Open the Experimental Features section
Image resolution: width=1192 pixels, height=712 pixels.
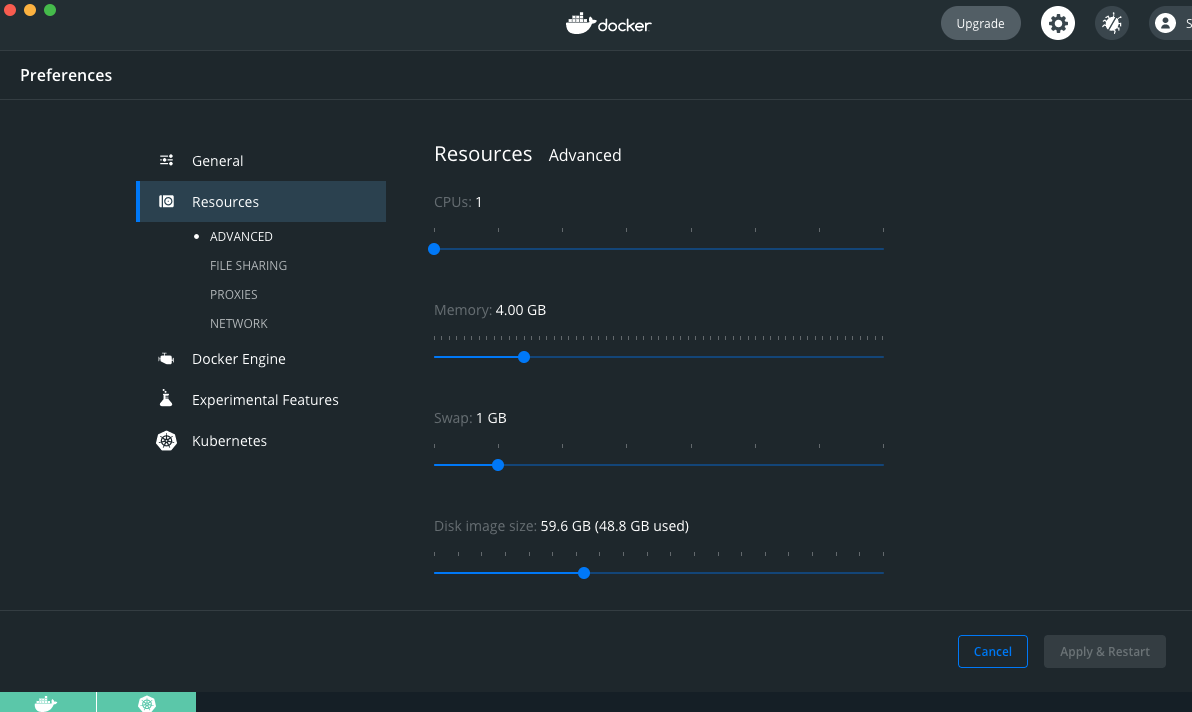click(x=262, y=400)
